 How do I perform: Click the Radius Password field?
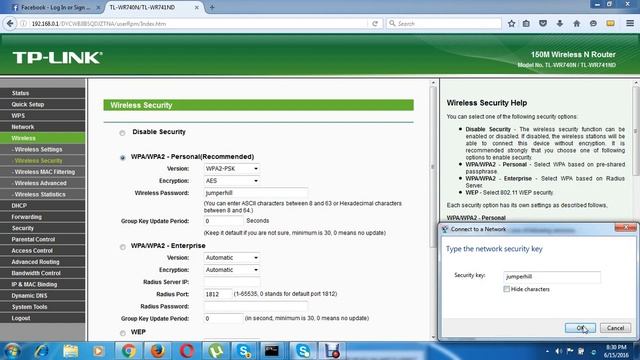pyautogui.click(x=256, y=306)
